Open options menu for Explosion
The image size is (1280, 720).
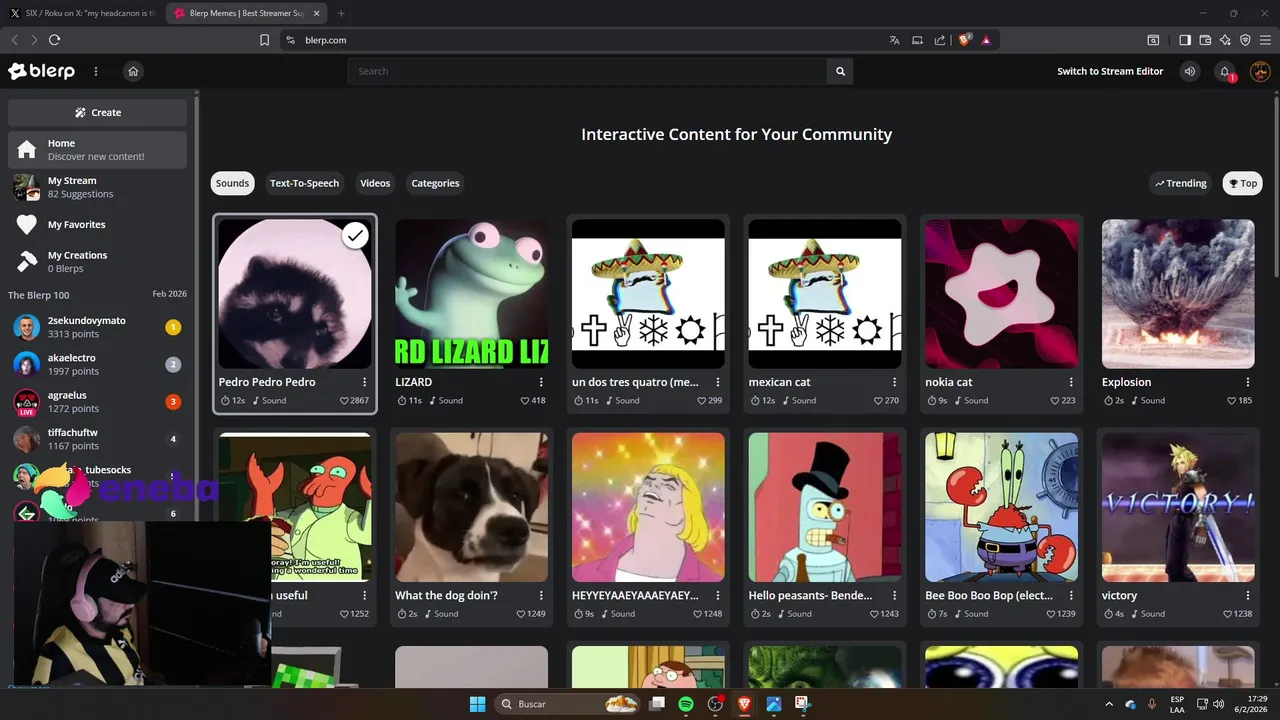(1248, 382)
